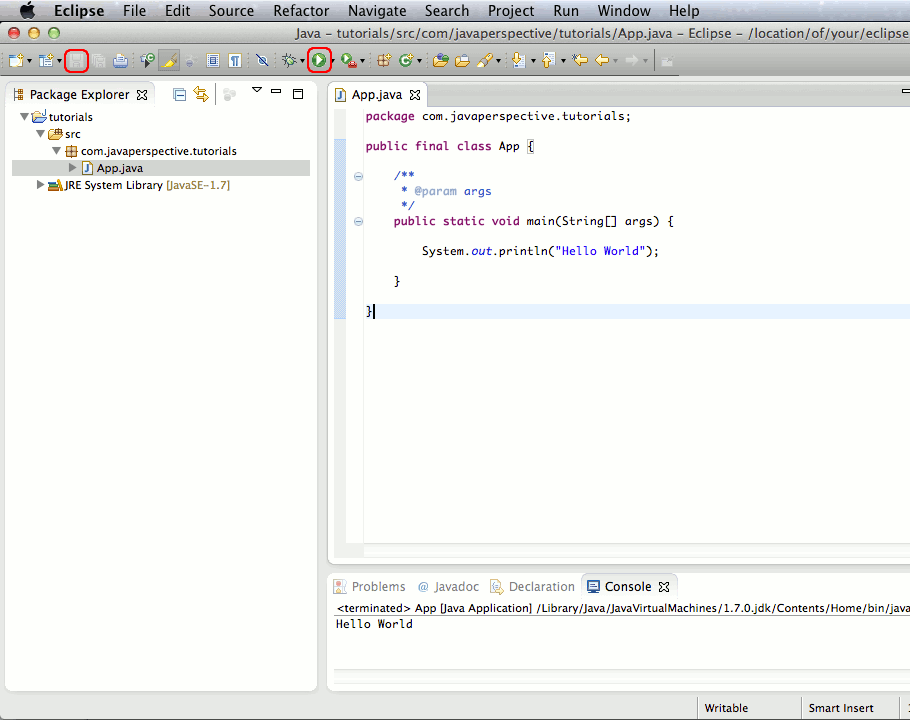This screenshot has height=720, width=910.
Task: Fold the main method in the editor
Action: 358,221
